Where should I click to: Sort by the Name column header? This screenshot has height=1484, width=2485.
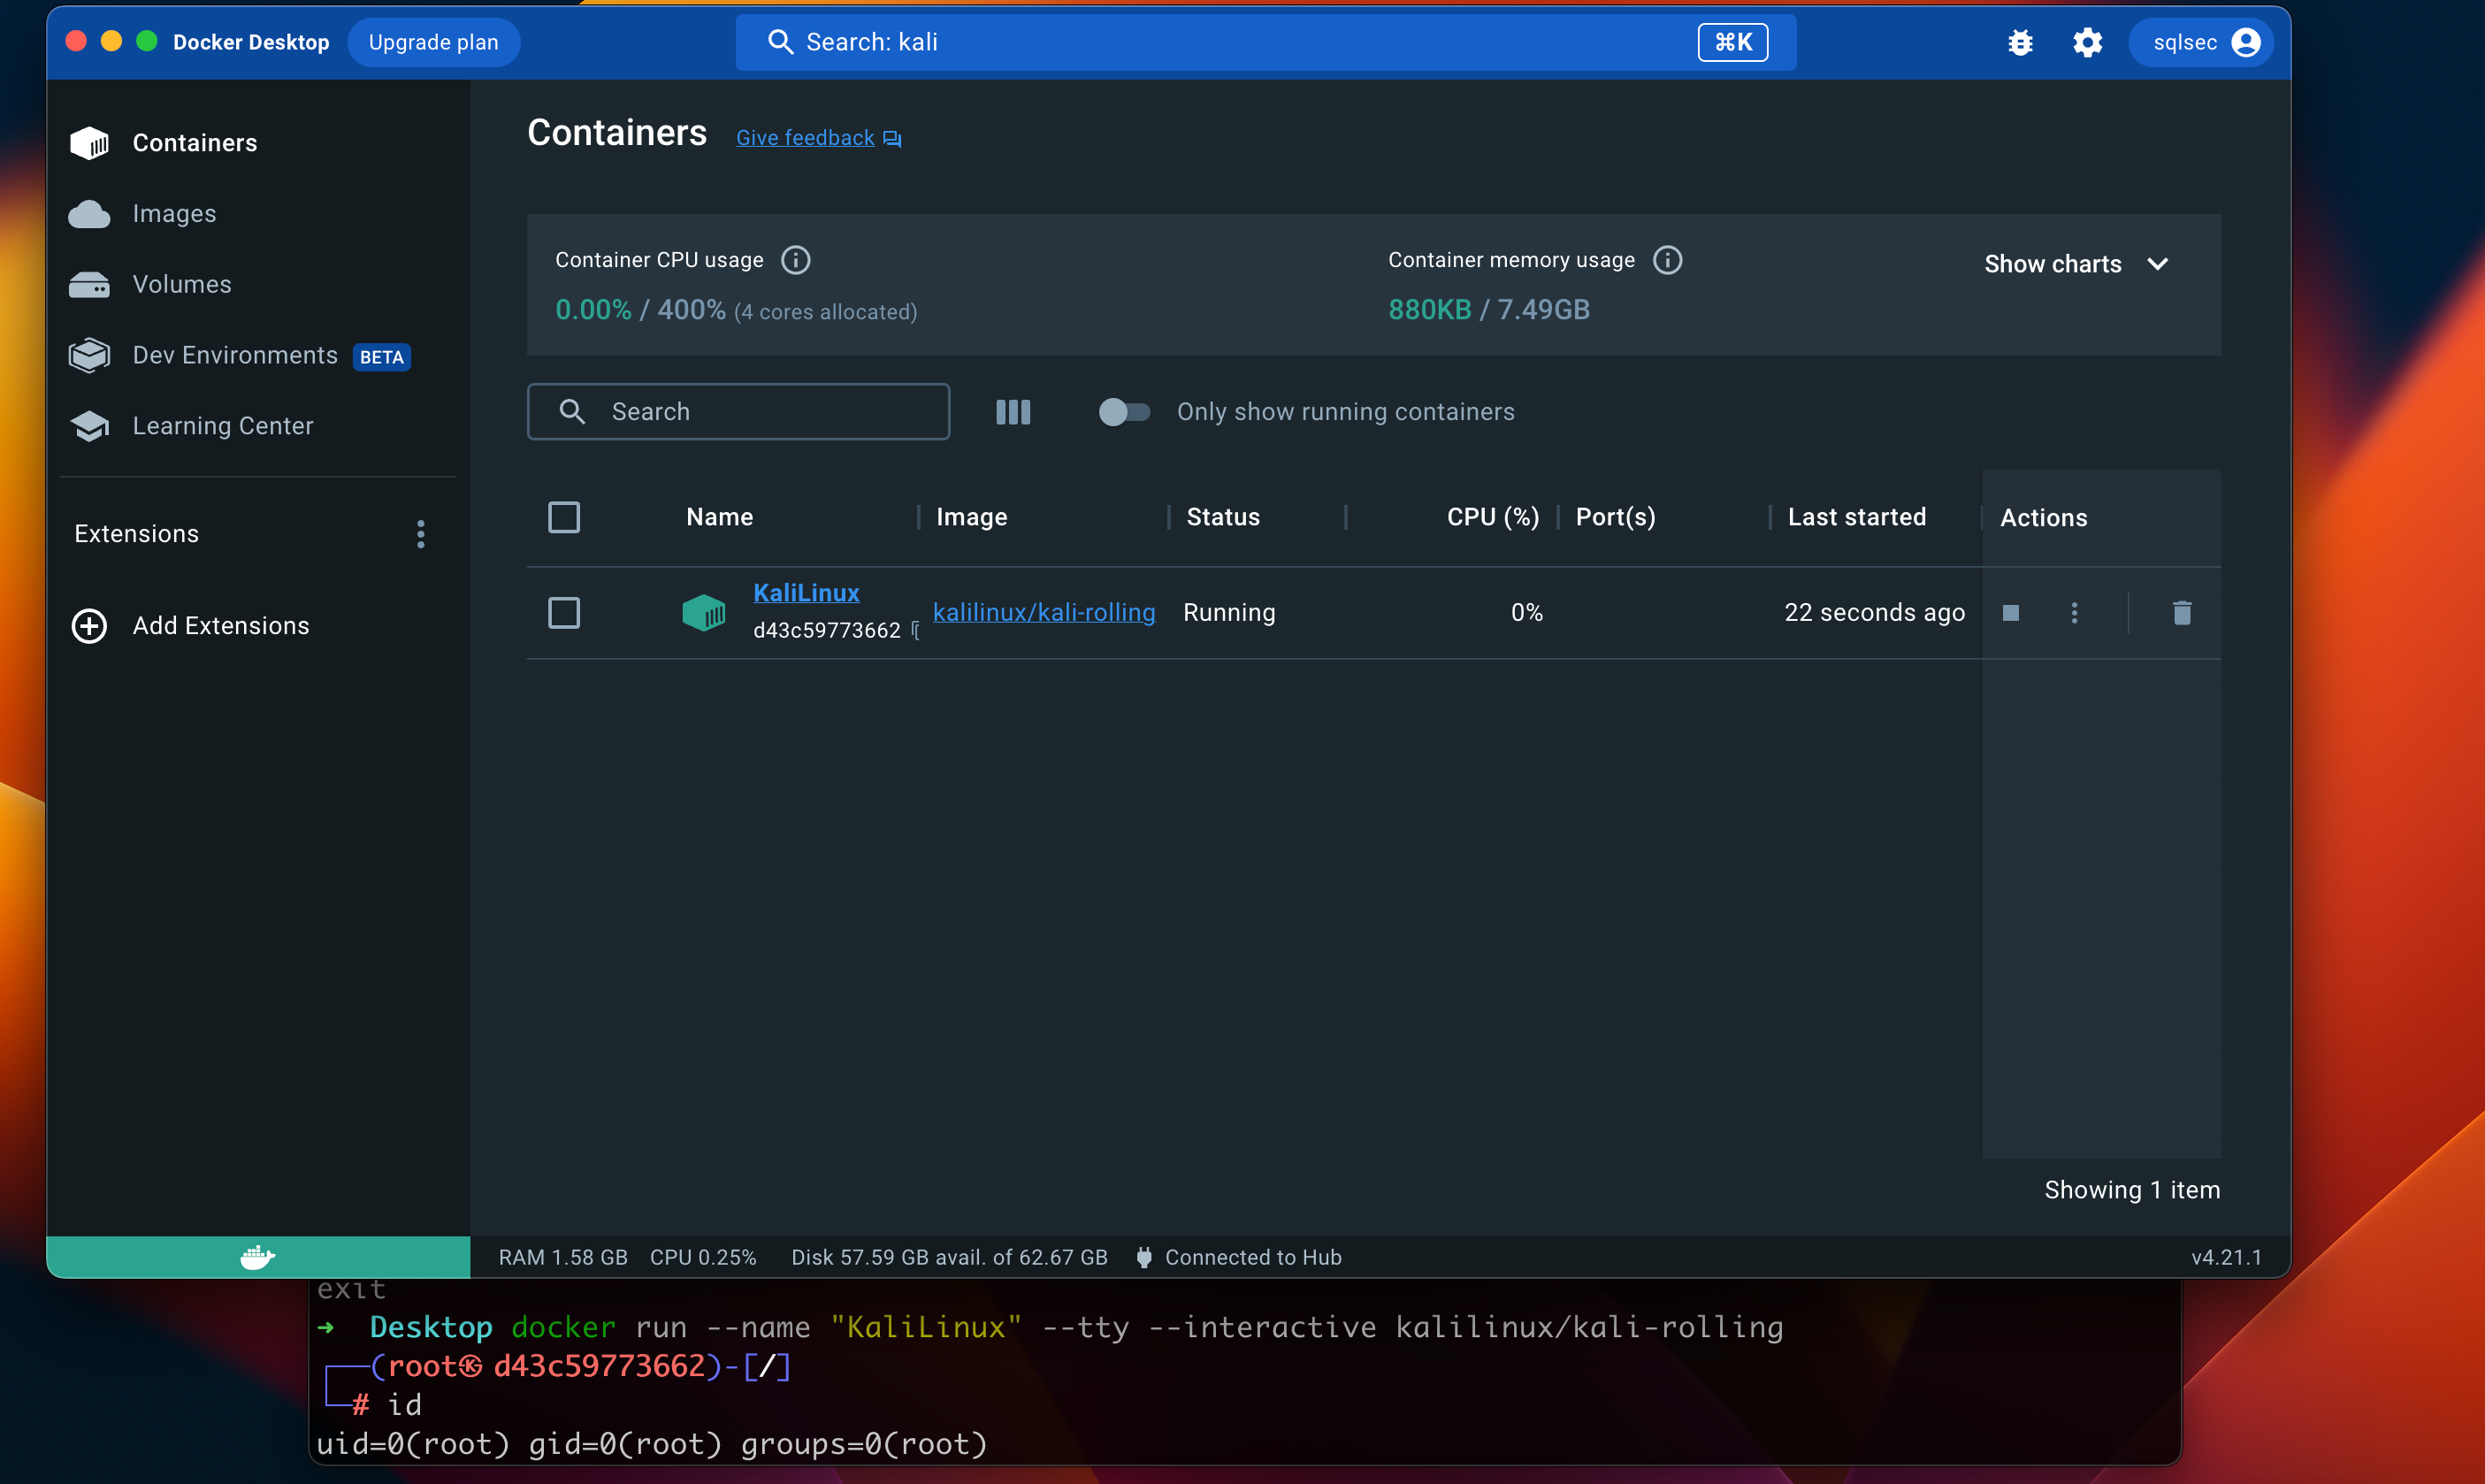click(719, 517)
